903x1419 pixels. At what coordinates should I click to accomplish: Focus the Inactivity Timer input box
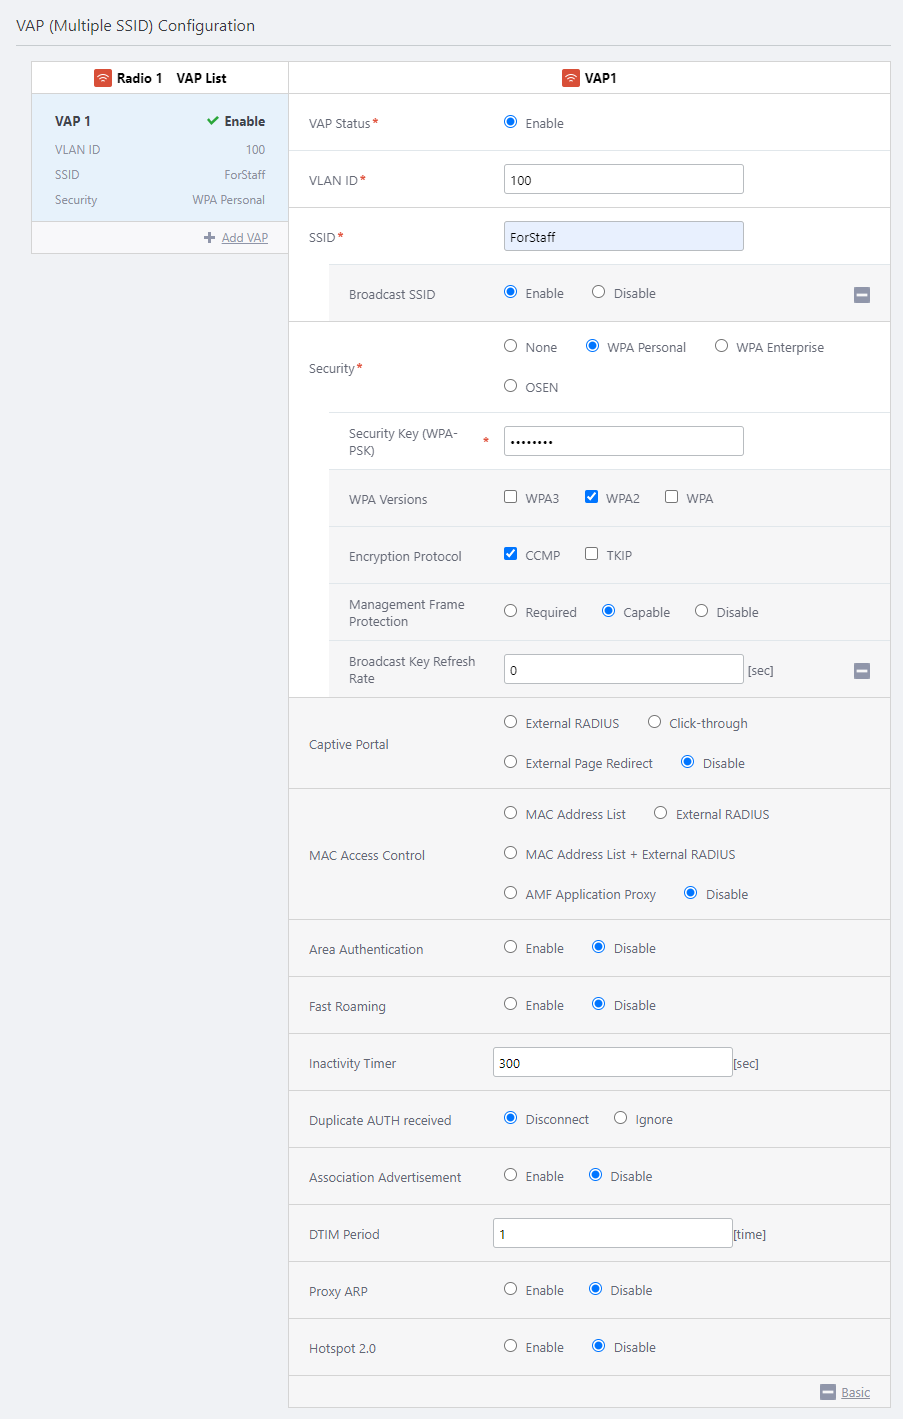612,1063
